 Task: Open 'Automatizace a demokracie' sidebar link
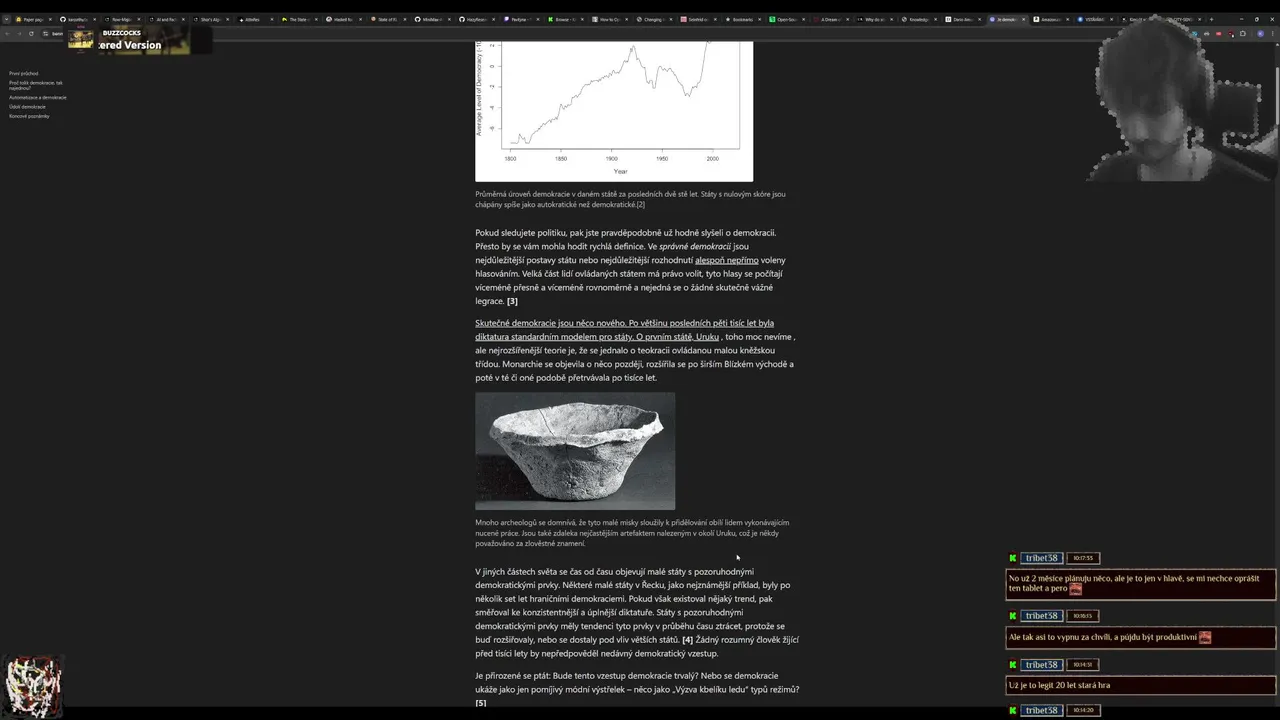[38, 98]
